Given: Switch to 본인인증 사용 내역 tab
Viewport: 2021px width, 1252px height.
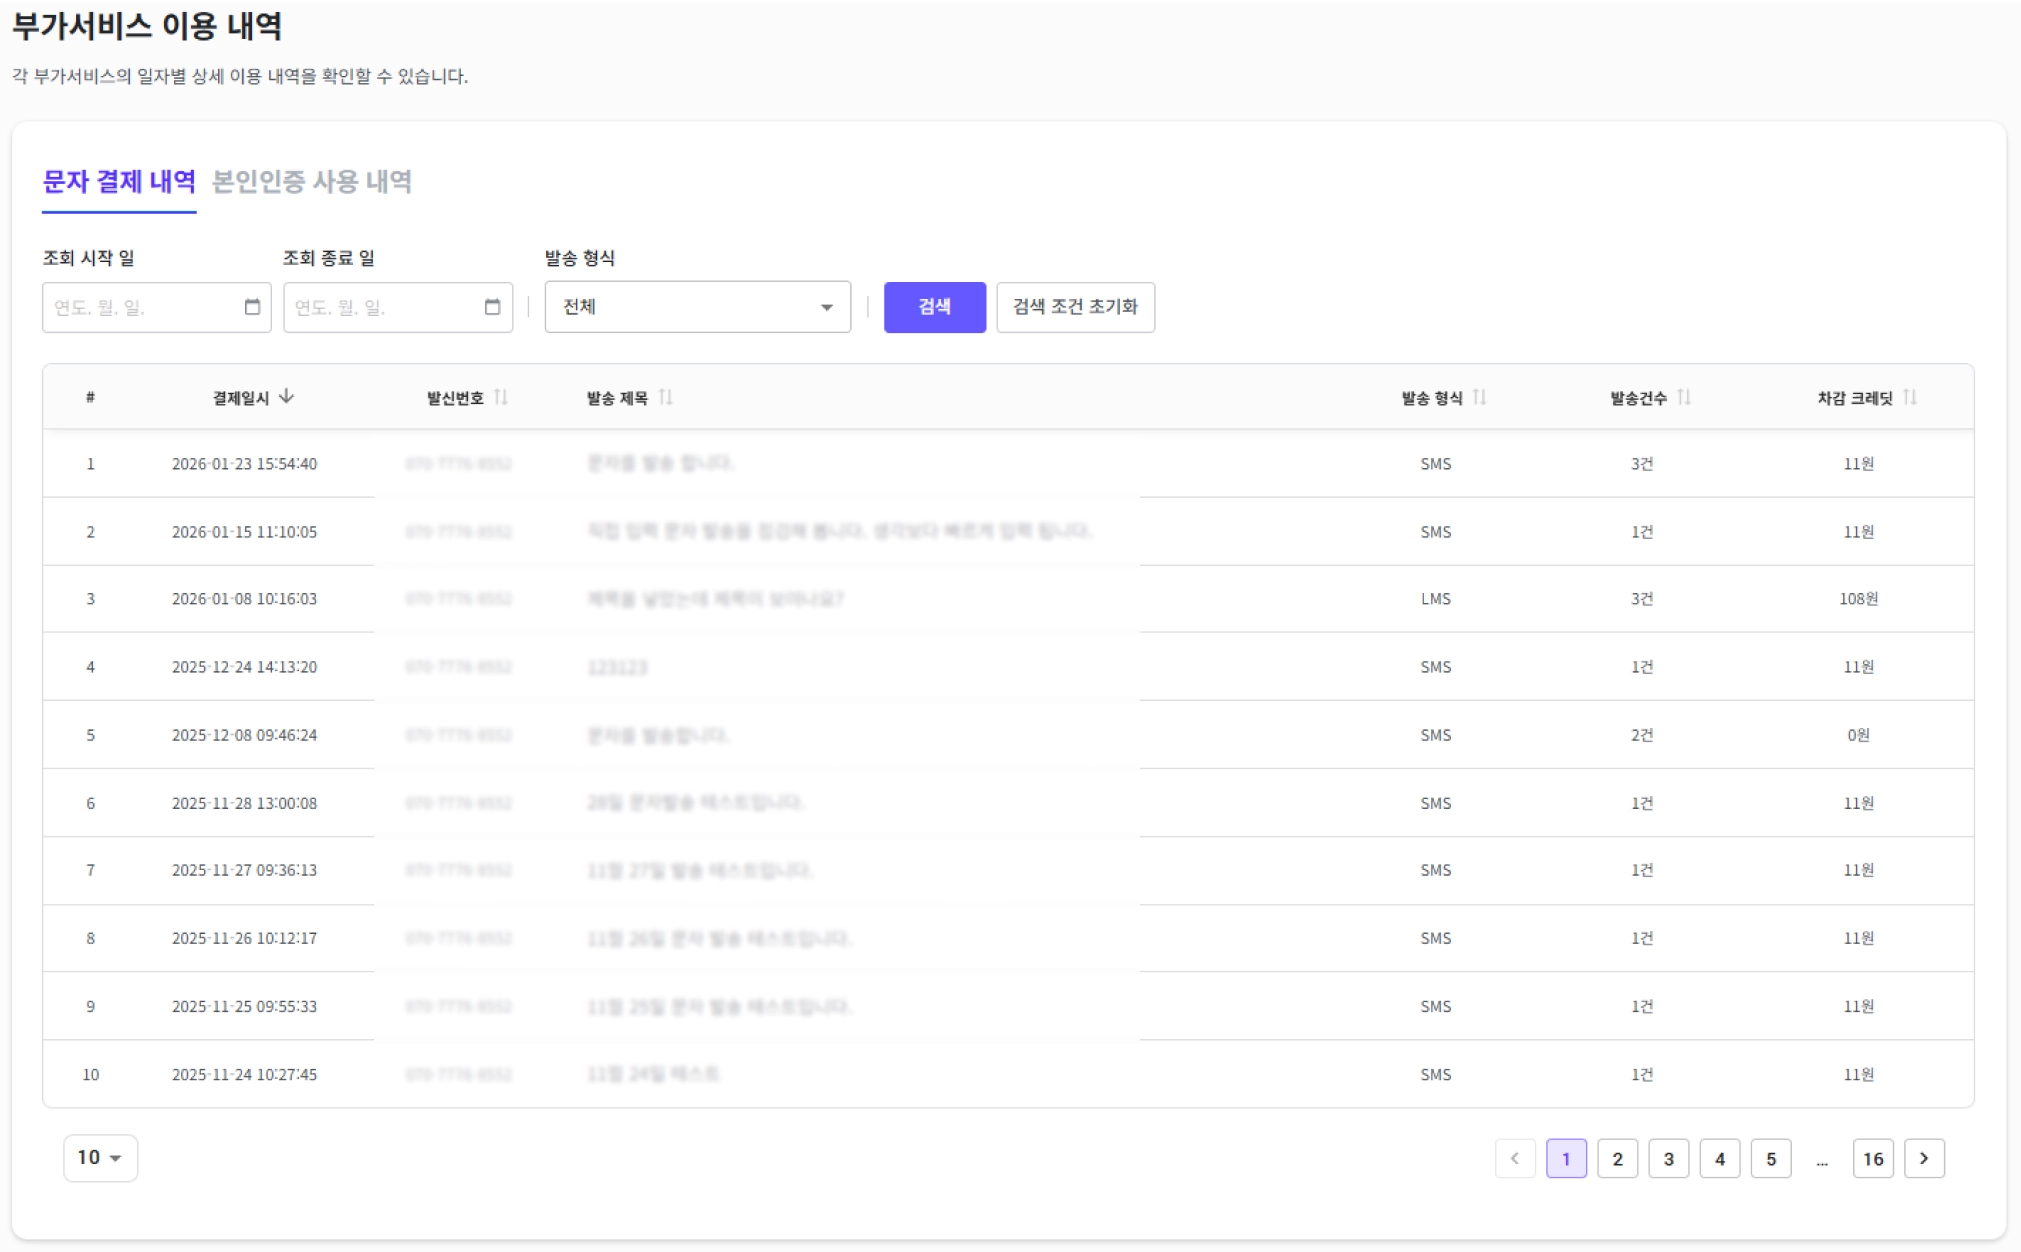Looking at the screenshot, I should click(x=312, y=181).
